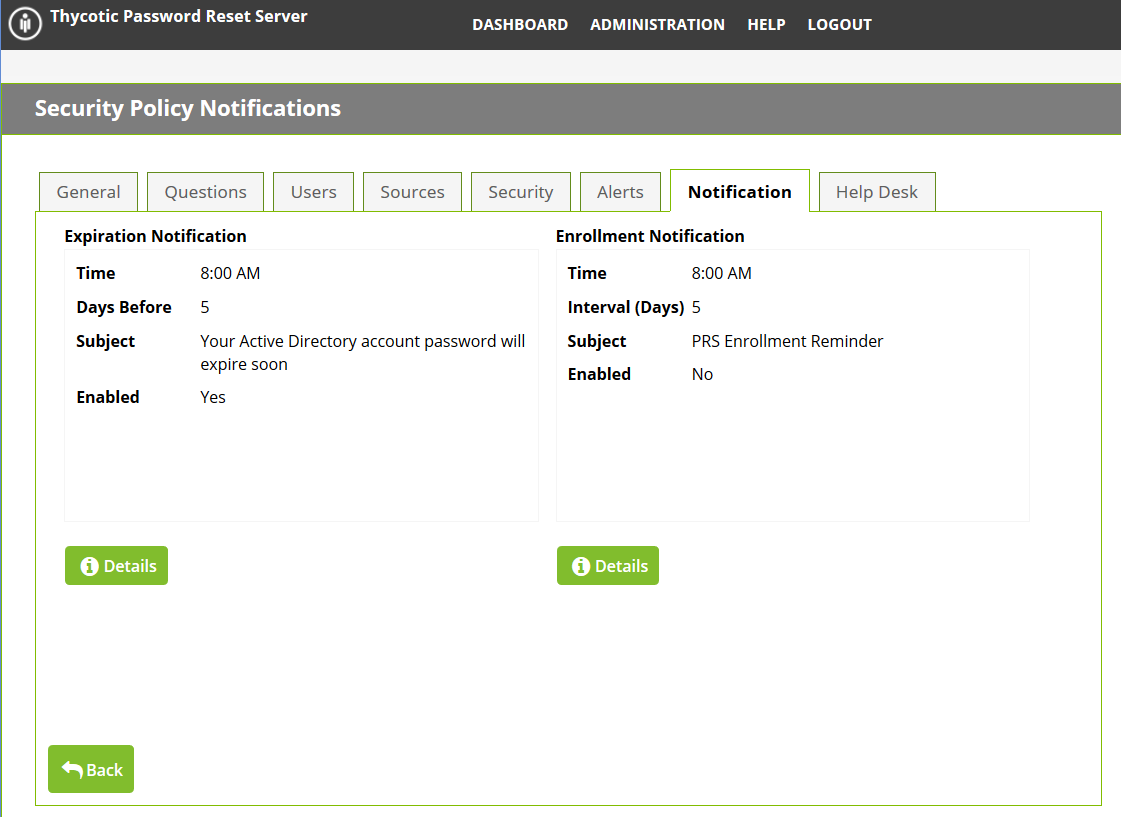1121x817 pixels.
Task: Switch to the General tab
Action: (x=89, y=192)
